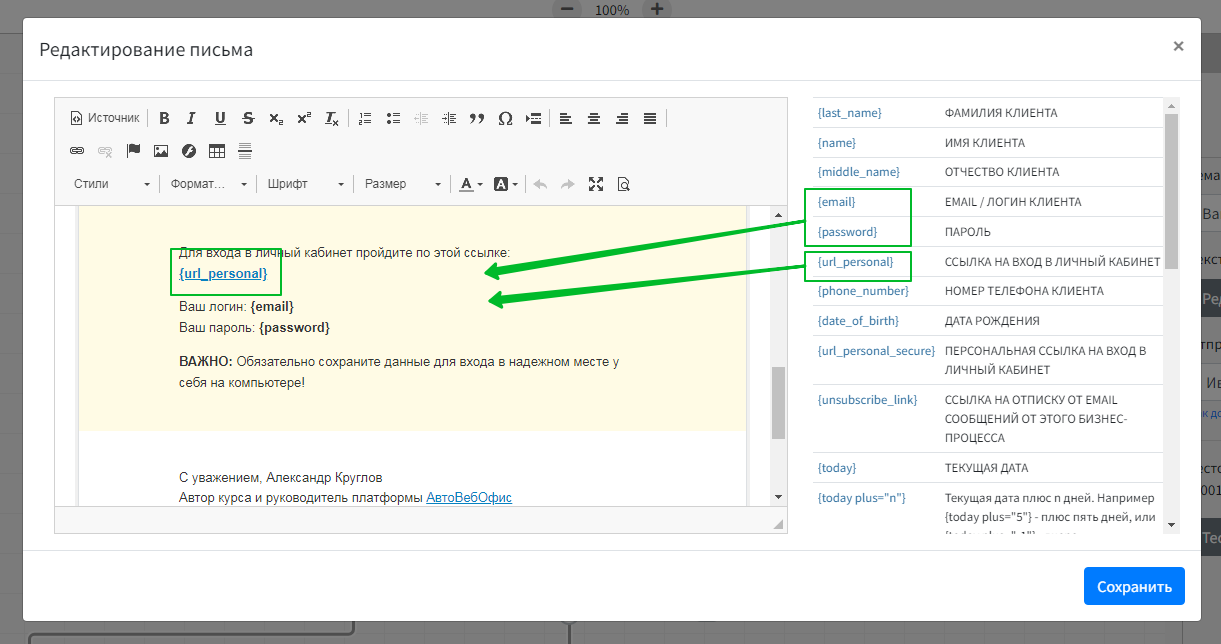The height and width of the screenshot is (644, 1221).
Task: Click the {url_personal_secure} variable in the list
Action: (x=876, y=351)
